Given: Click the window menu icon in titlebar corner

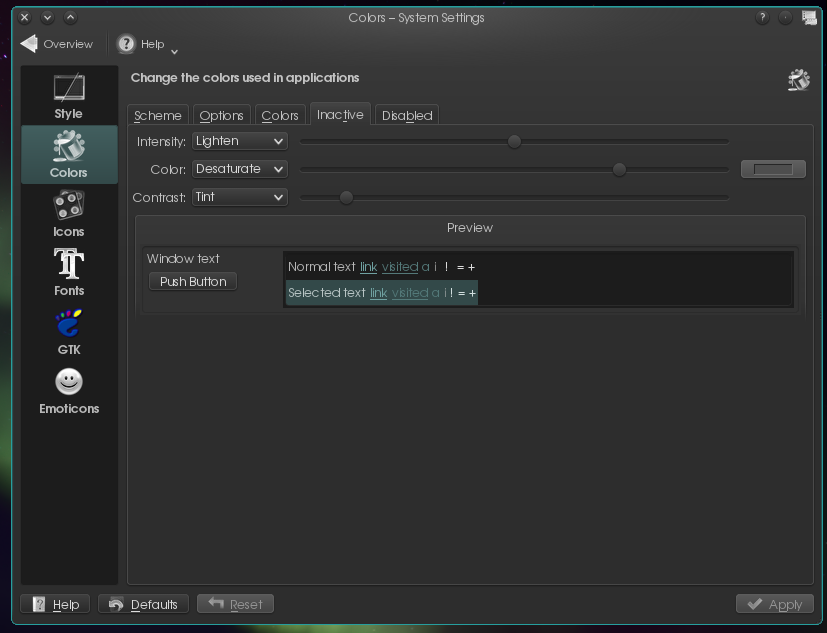Looking at the screenshot, I should [809, 17].
